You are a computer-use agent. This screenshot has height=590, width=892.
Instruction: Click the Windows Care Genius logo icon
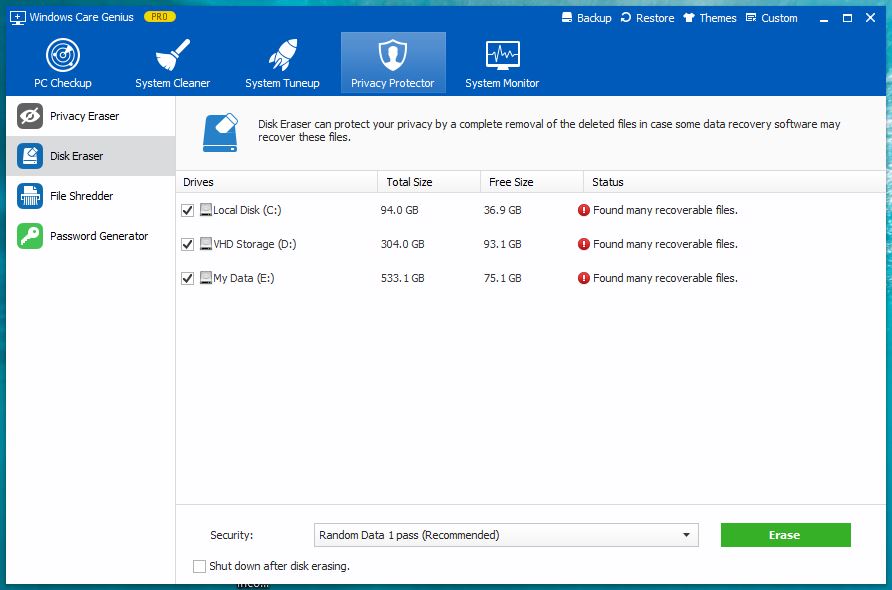[18, 18]
